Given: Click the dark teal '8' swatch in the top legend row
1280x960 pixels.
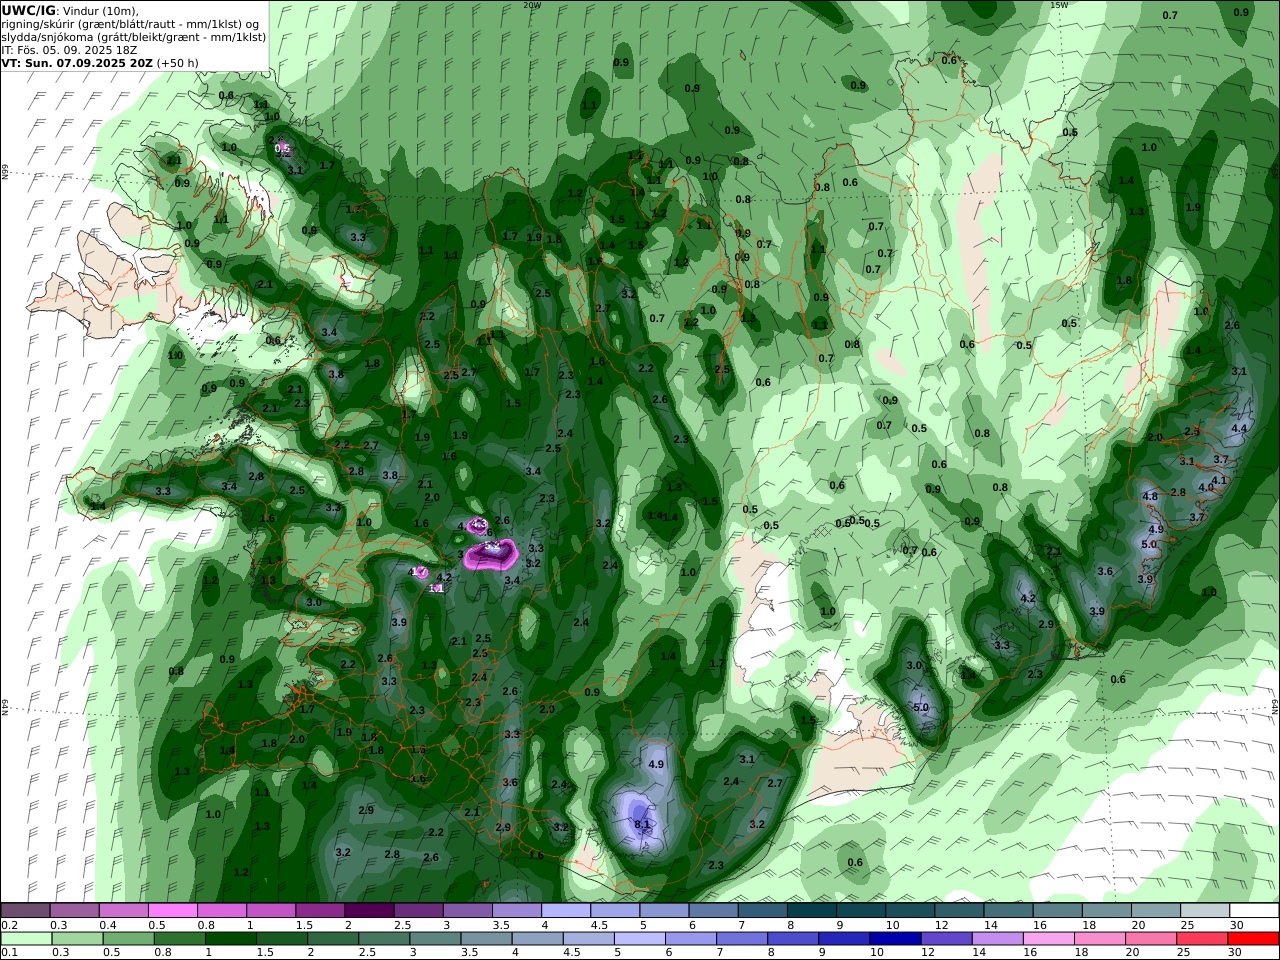Looking at the screenshot, I should click(x=811, y=910).
